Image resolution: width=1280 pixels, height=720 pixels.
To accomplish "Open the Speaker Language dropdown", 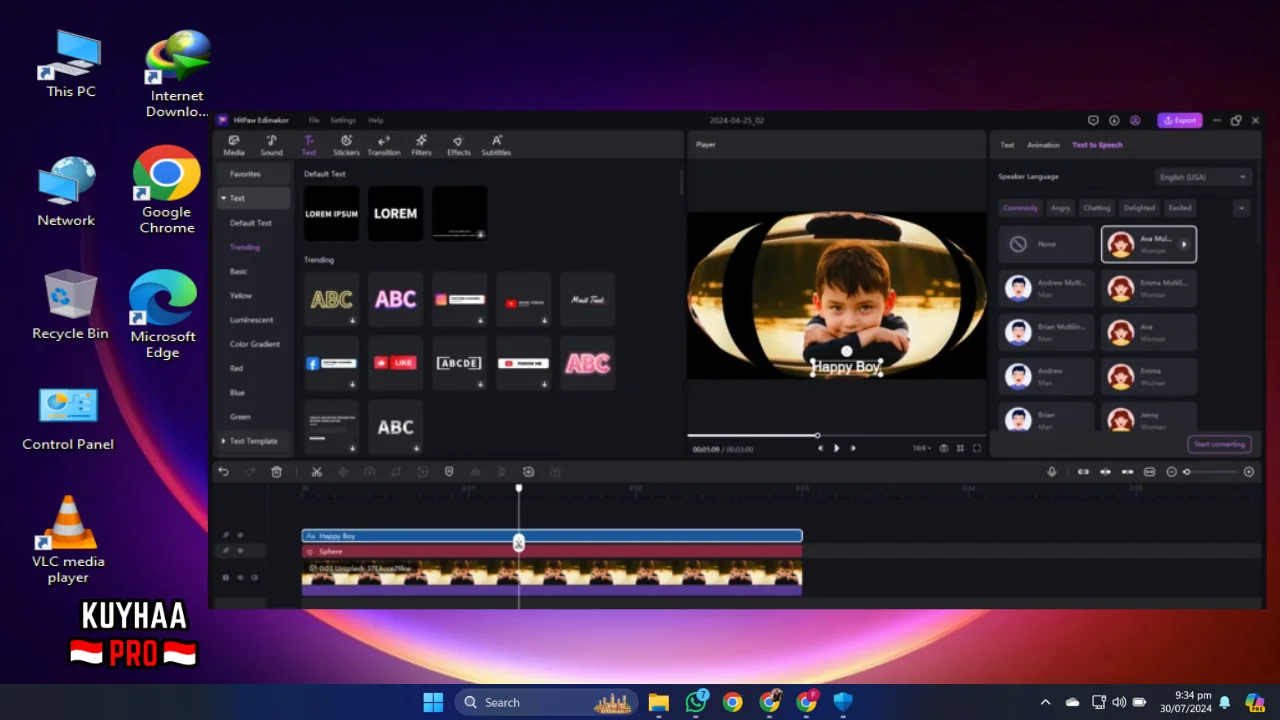I will click(x=1204, y=177).
